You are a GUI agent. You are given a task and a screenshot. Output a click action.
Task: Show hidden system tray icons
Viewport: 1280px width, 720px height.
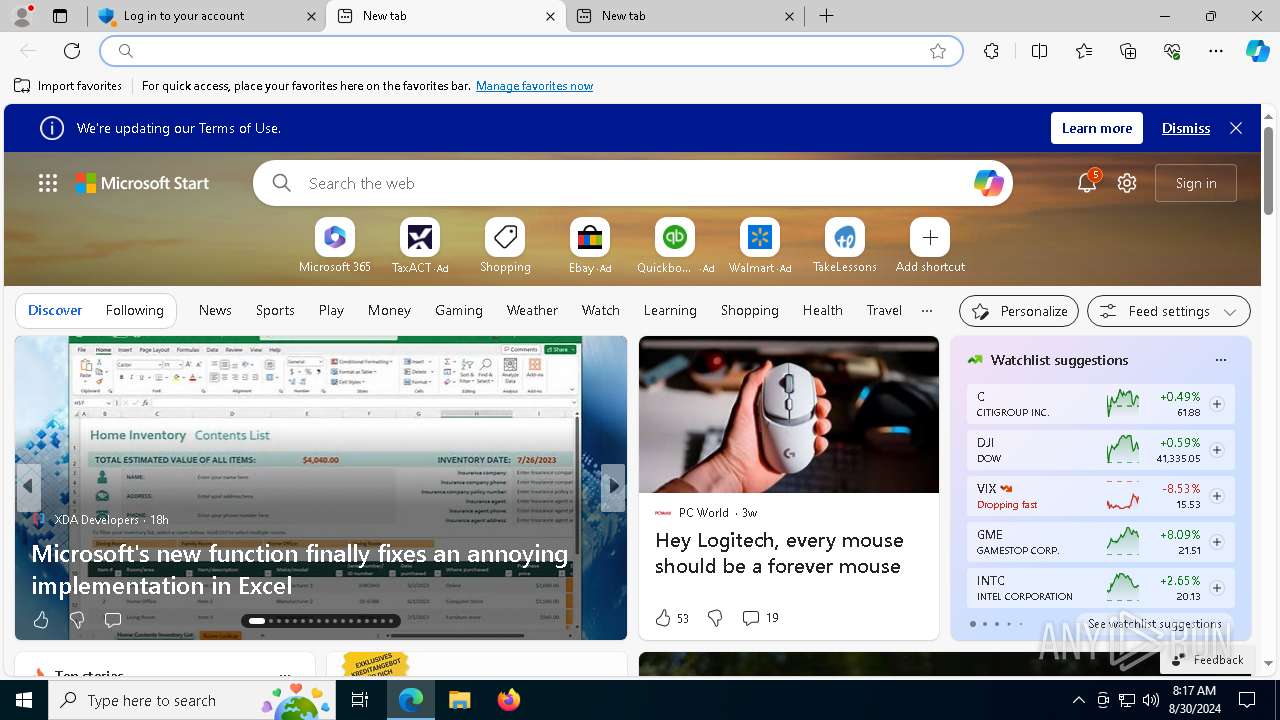coord(1078,700)
